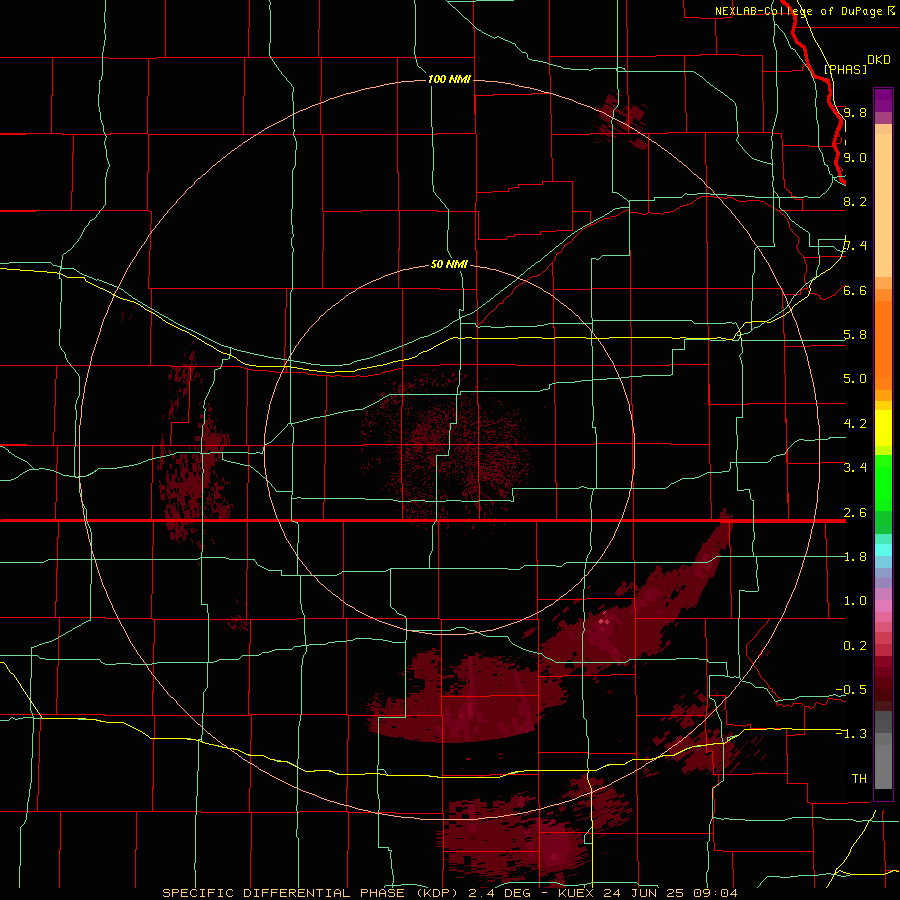Click the DKD label above the color scale
This screenshot has height=900, width=900.
click(x=879, y=60)
